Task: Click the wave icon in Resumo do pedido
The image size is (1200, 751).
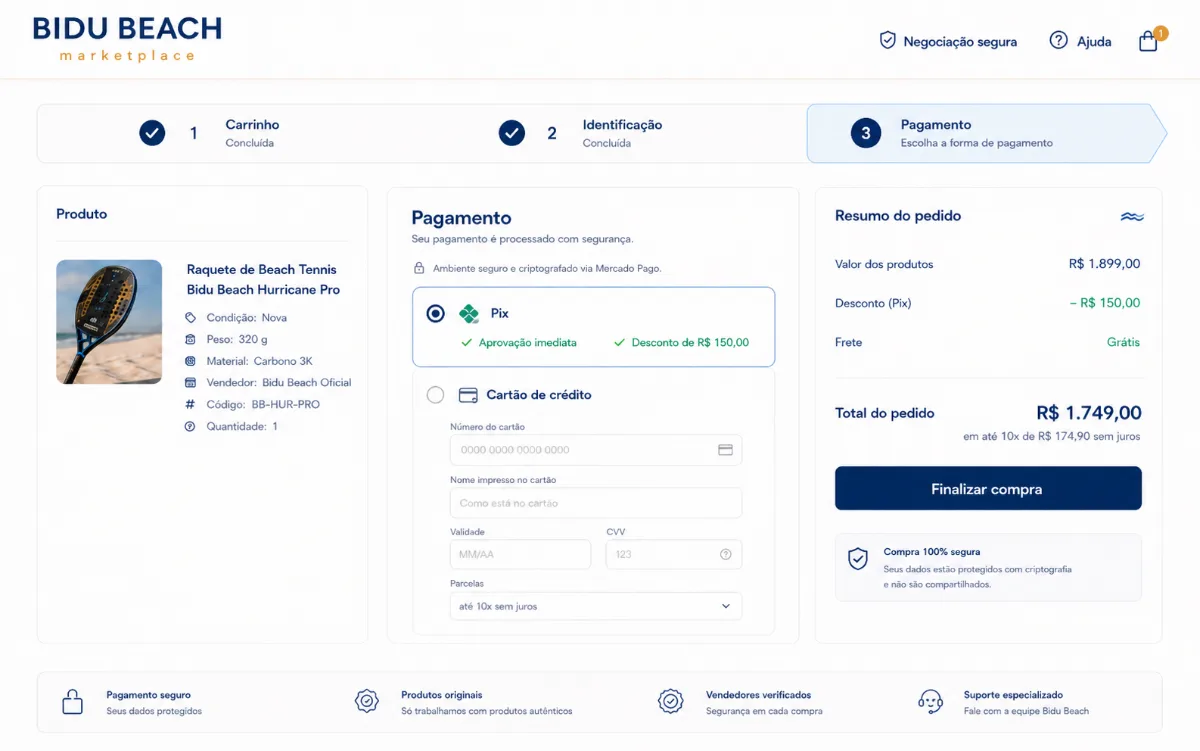Action: 1132,216
